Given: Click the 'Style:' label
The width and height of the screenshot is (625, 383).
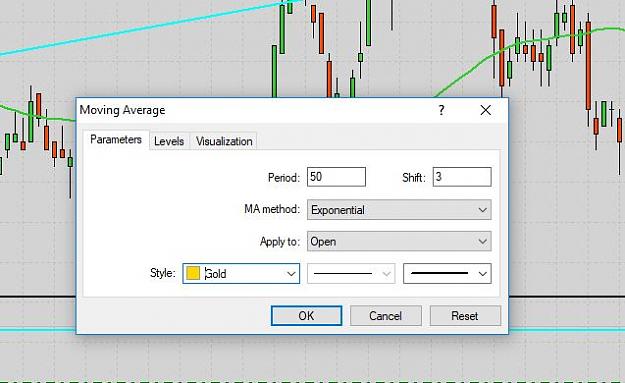Looking at the screenshot, I should coord(163,273).
